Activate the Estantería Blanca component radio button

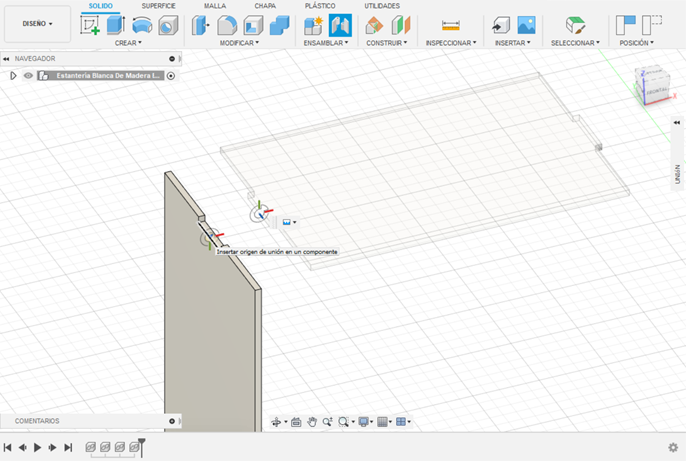(171, 76)
